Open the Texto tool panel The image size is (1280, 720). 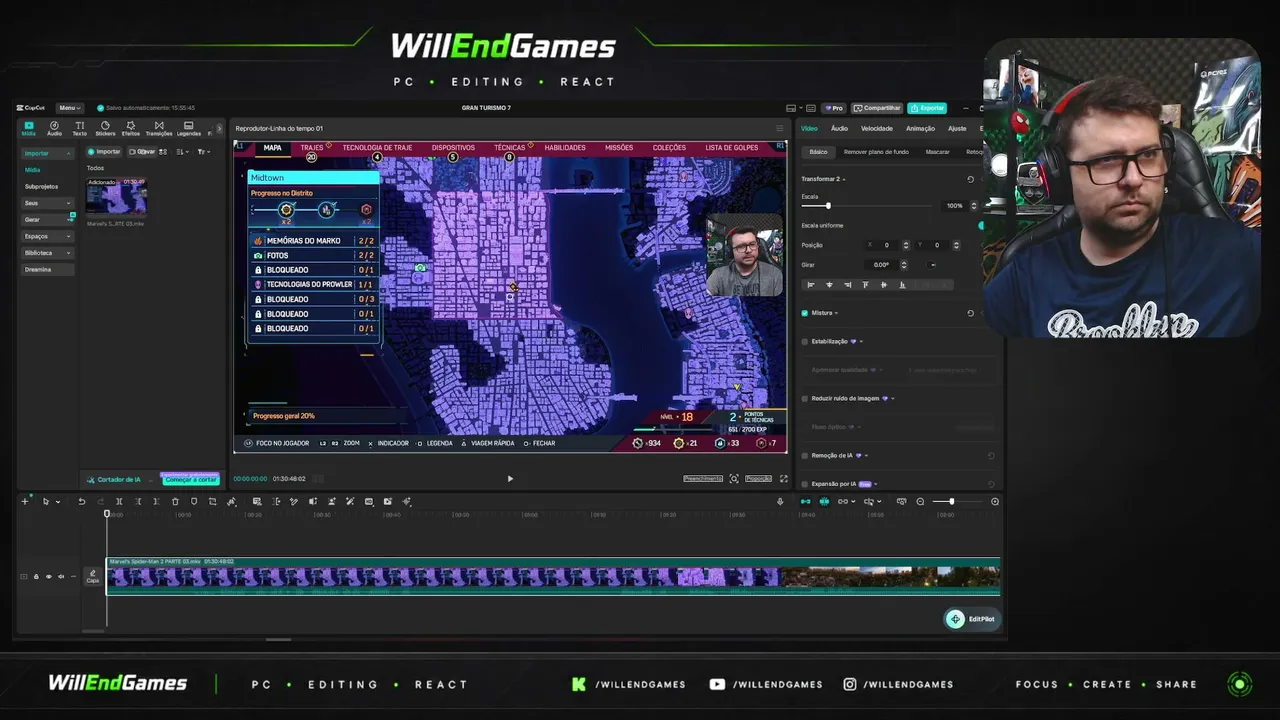[79, 128]
